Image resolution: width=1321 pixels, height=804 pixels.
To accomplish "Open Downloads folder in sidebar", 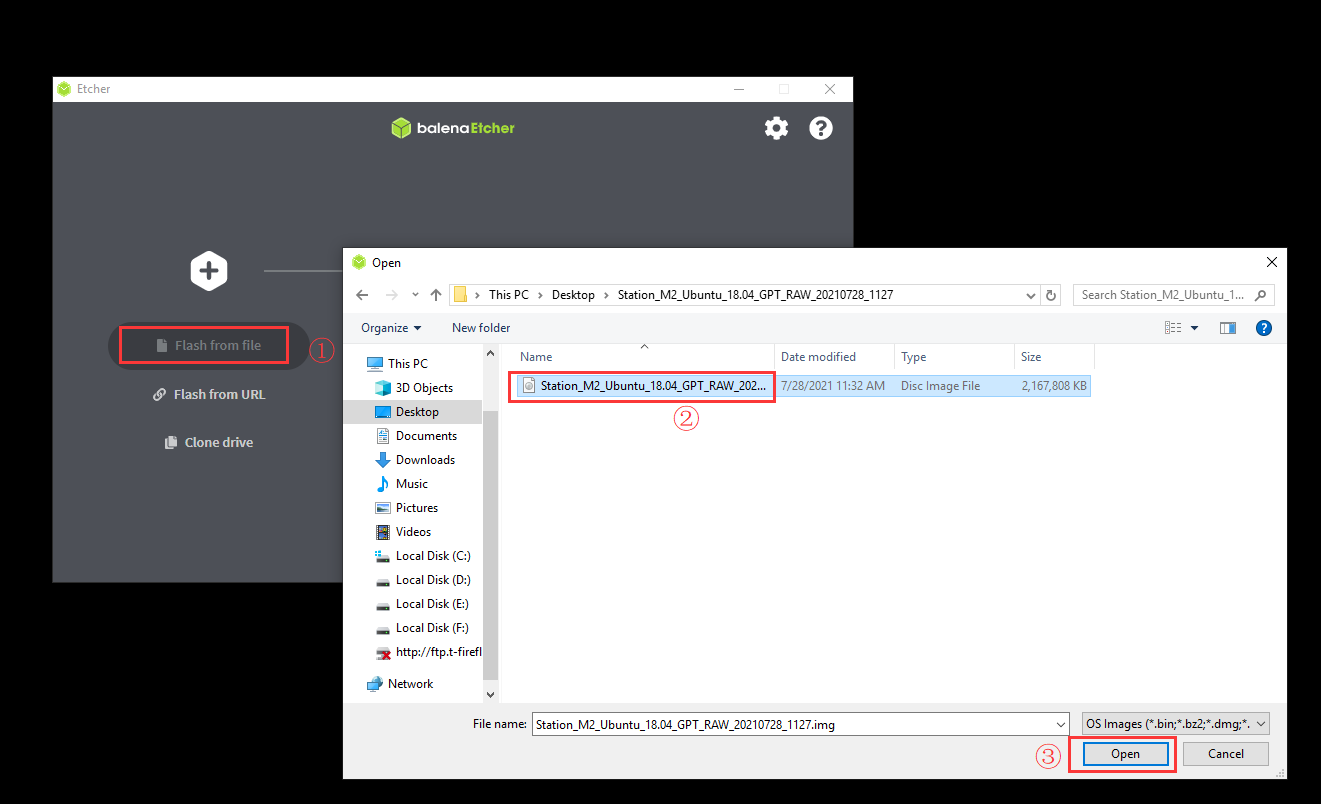I will (x=425, y=460).
